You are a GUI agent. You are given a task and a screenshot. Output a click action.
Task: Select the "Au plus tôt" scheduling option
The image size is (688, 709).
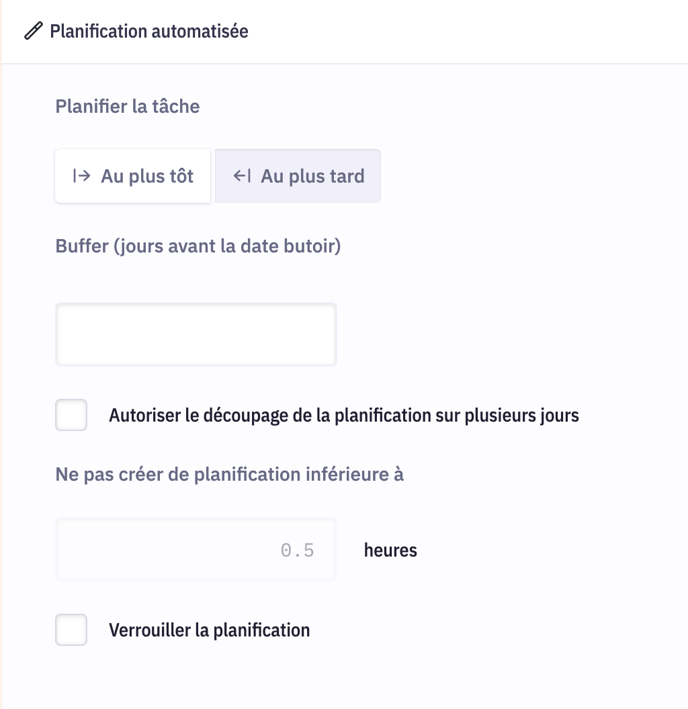coord(133,176)
